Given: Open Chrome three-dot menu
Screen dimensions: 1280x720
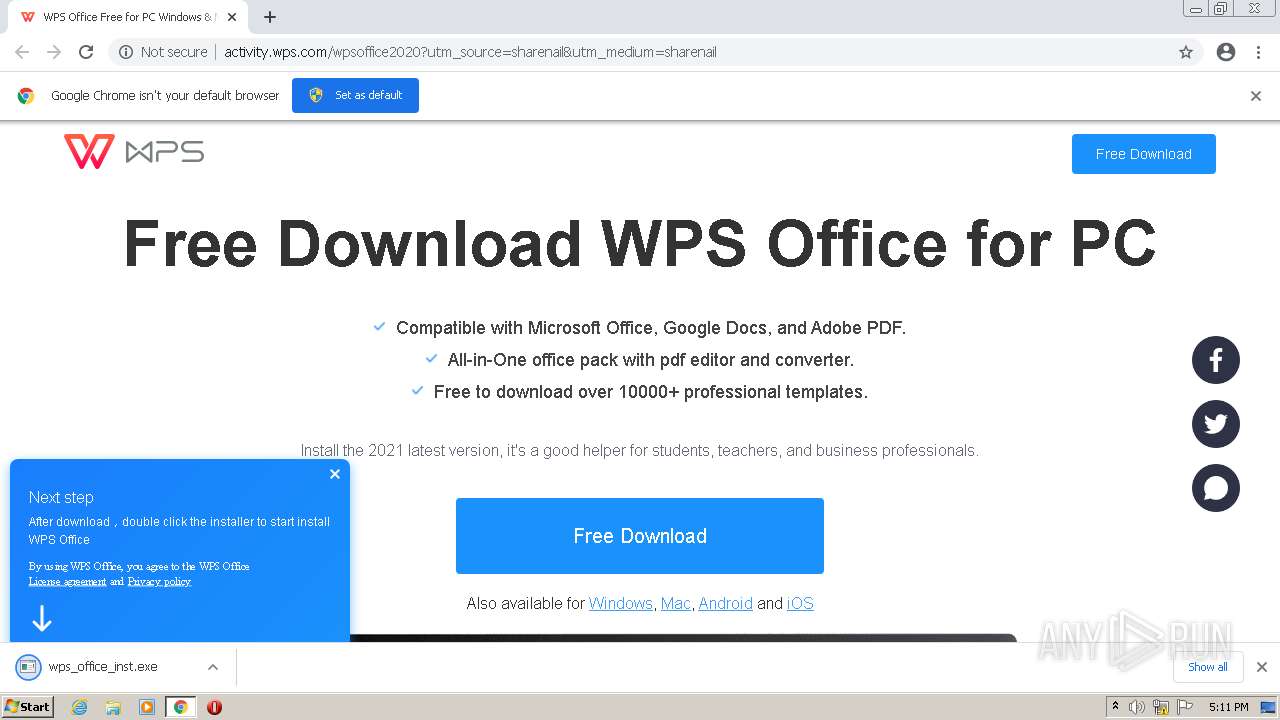Looking at the screenshot, I should 1258,52.
